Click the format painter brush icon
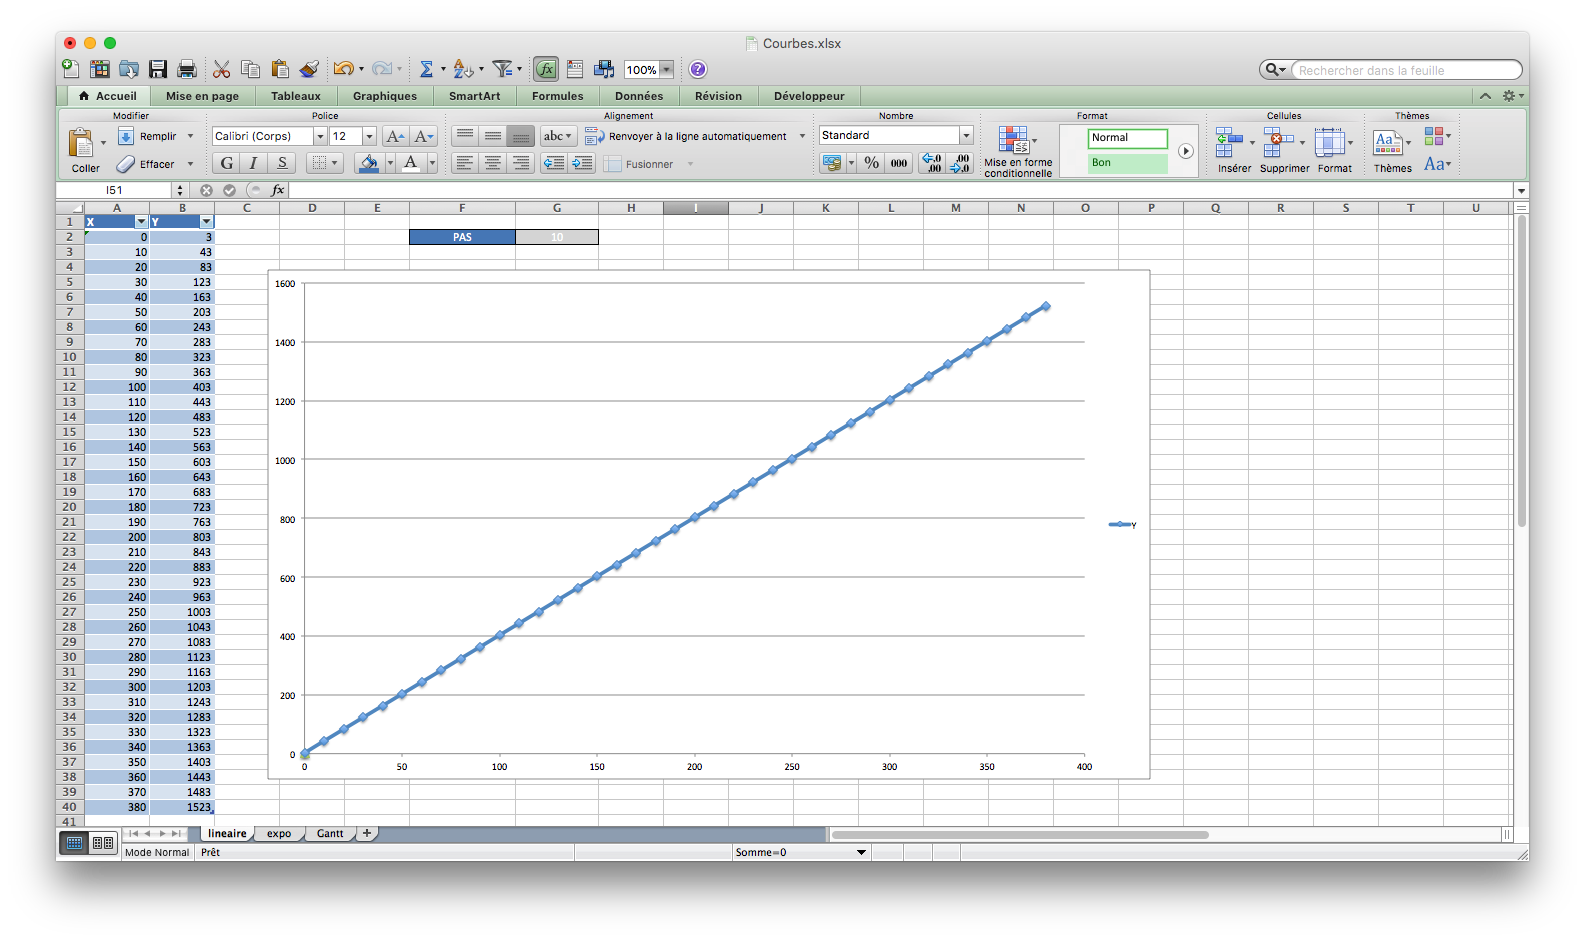The width and height of the screenshot is (1585, 941). click(x=309, y=69)
